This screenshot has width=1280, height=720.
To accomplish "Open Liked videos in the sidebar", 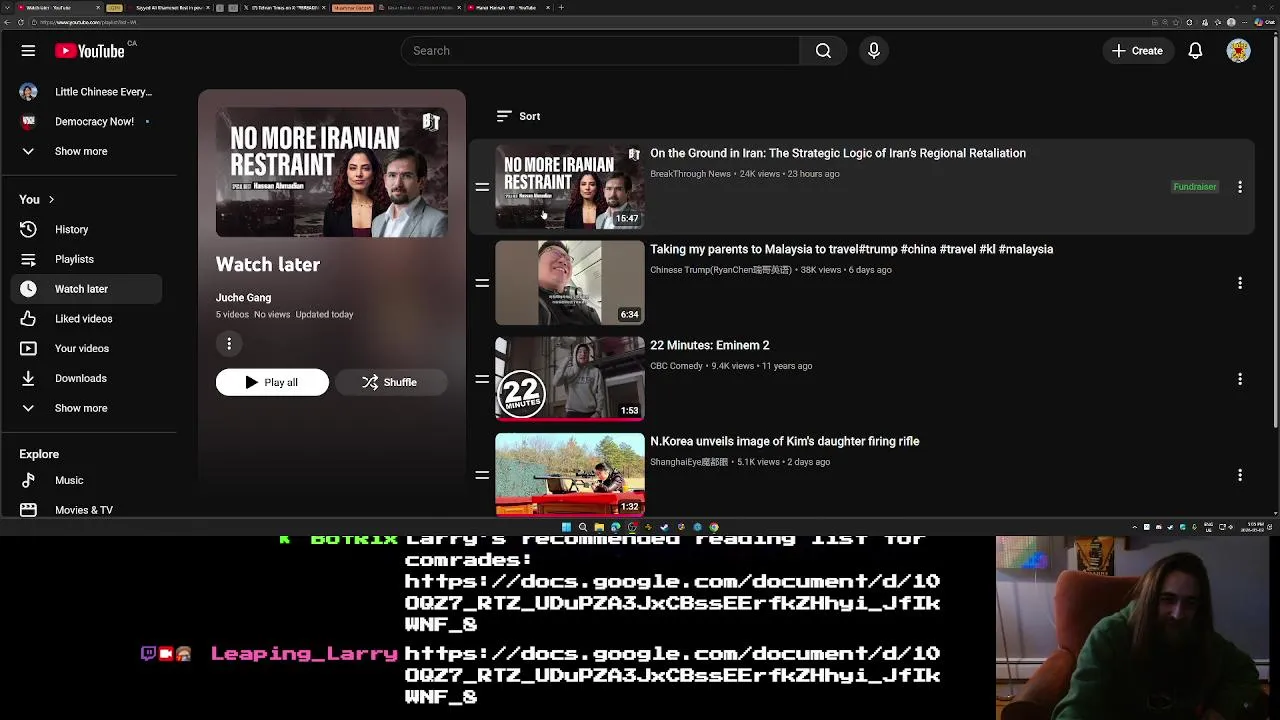I will click(x=81, y=319).
